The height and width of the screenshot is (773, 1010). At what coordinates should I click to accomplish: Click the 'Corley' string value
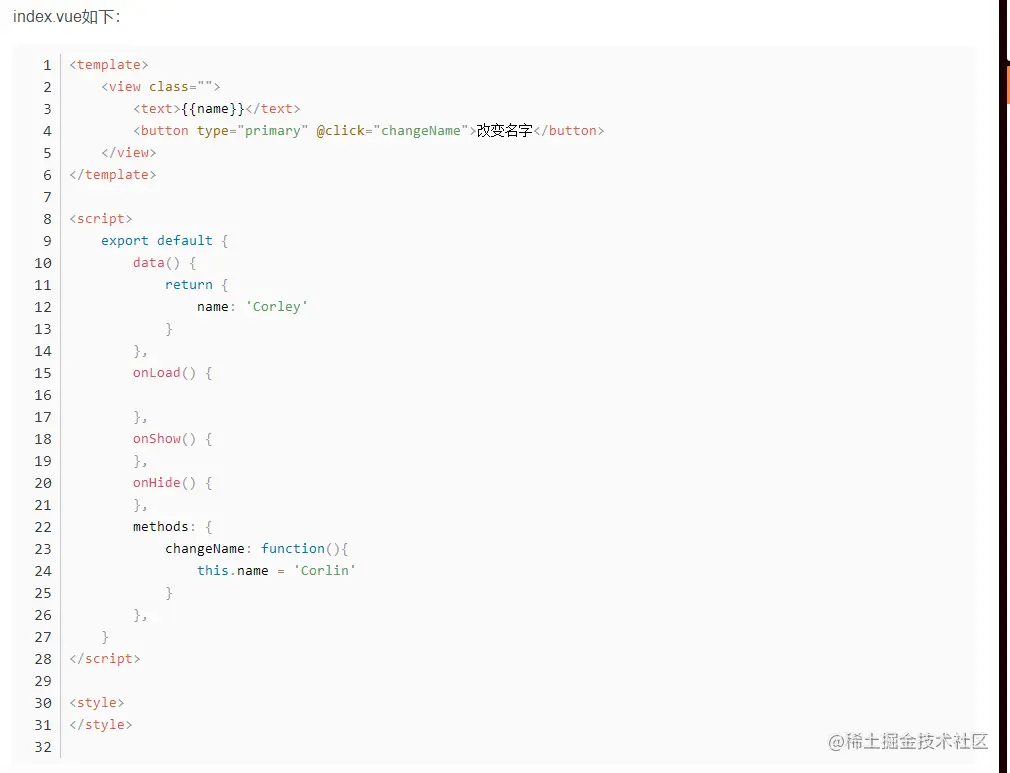point(277,307)
